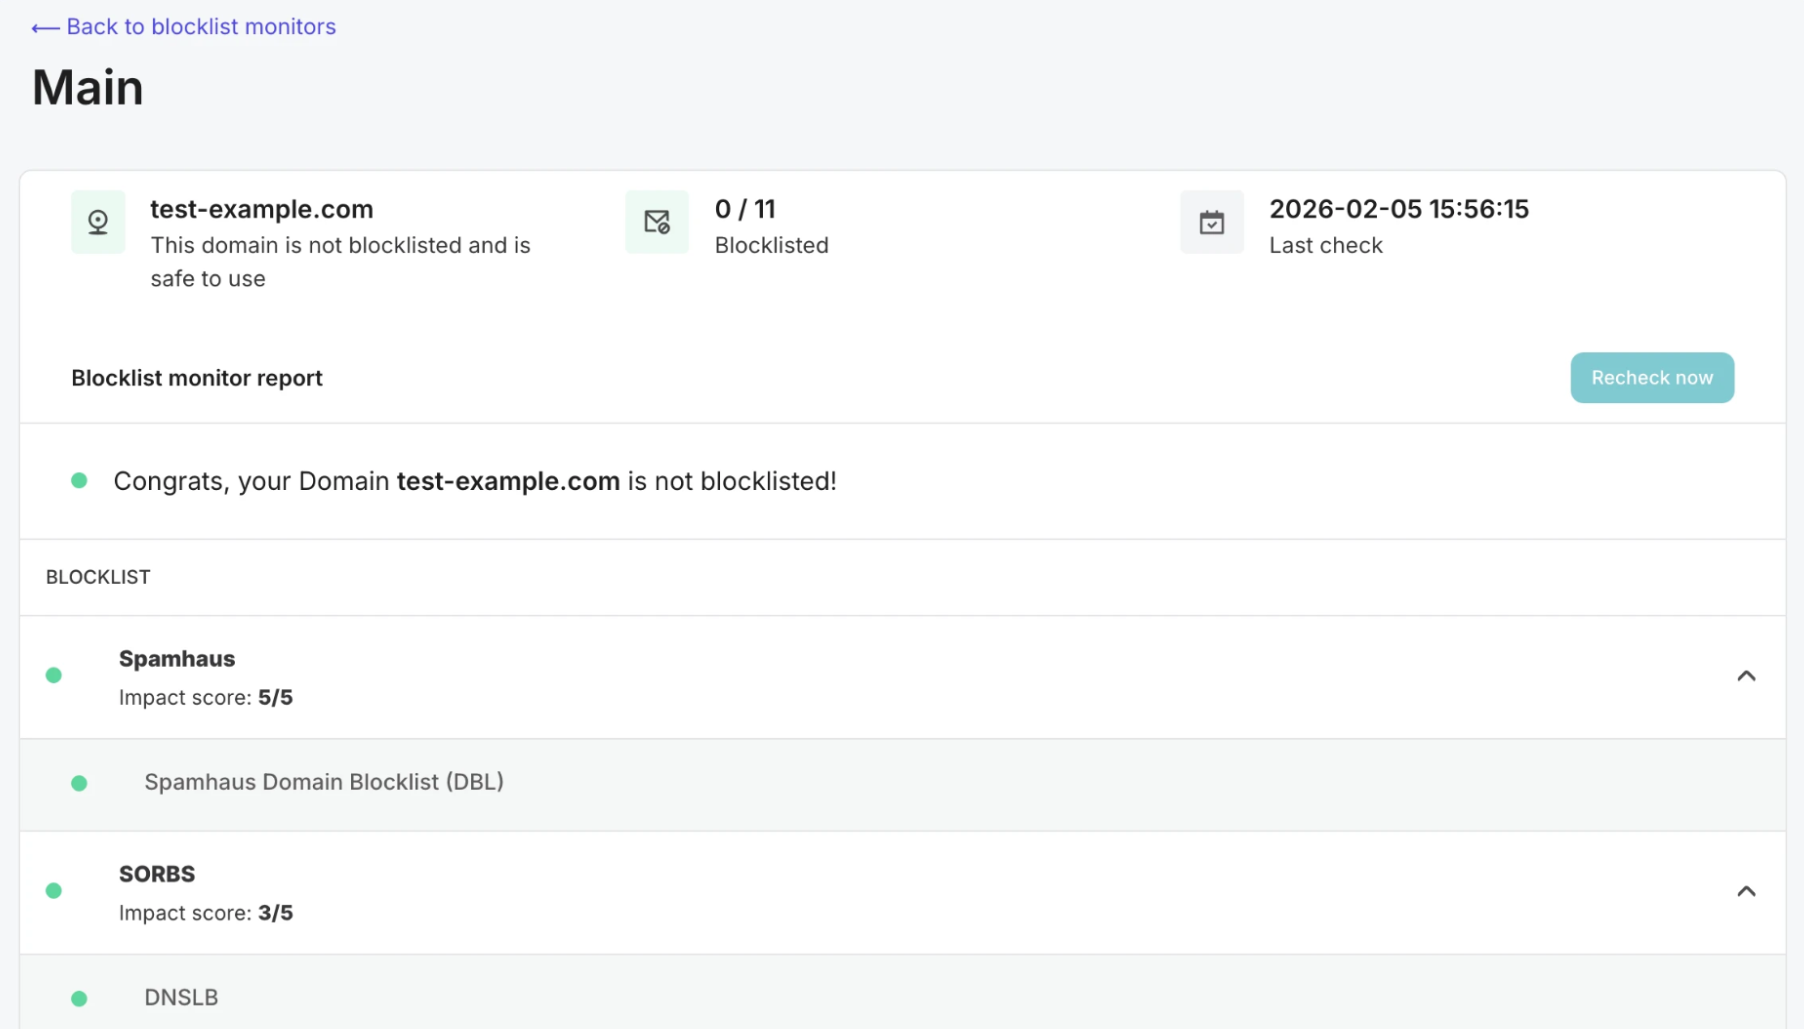The image size is (1804, 1029).
Task: Select the test-example.com domain name in summary
Action: tap(262, 209)
